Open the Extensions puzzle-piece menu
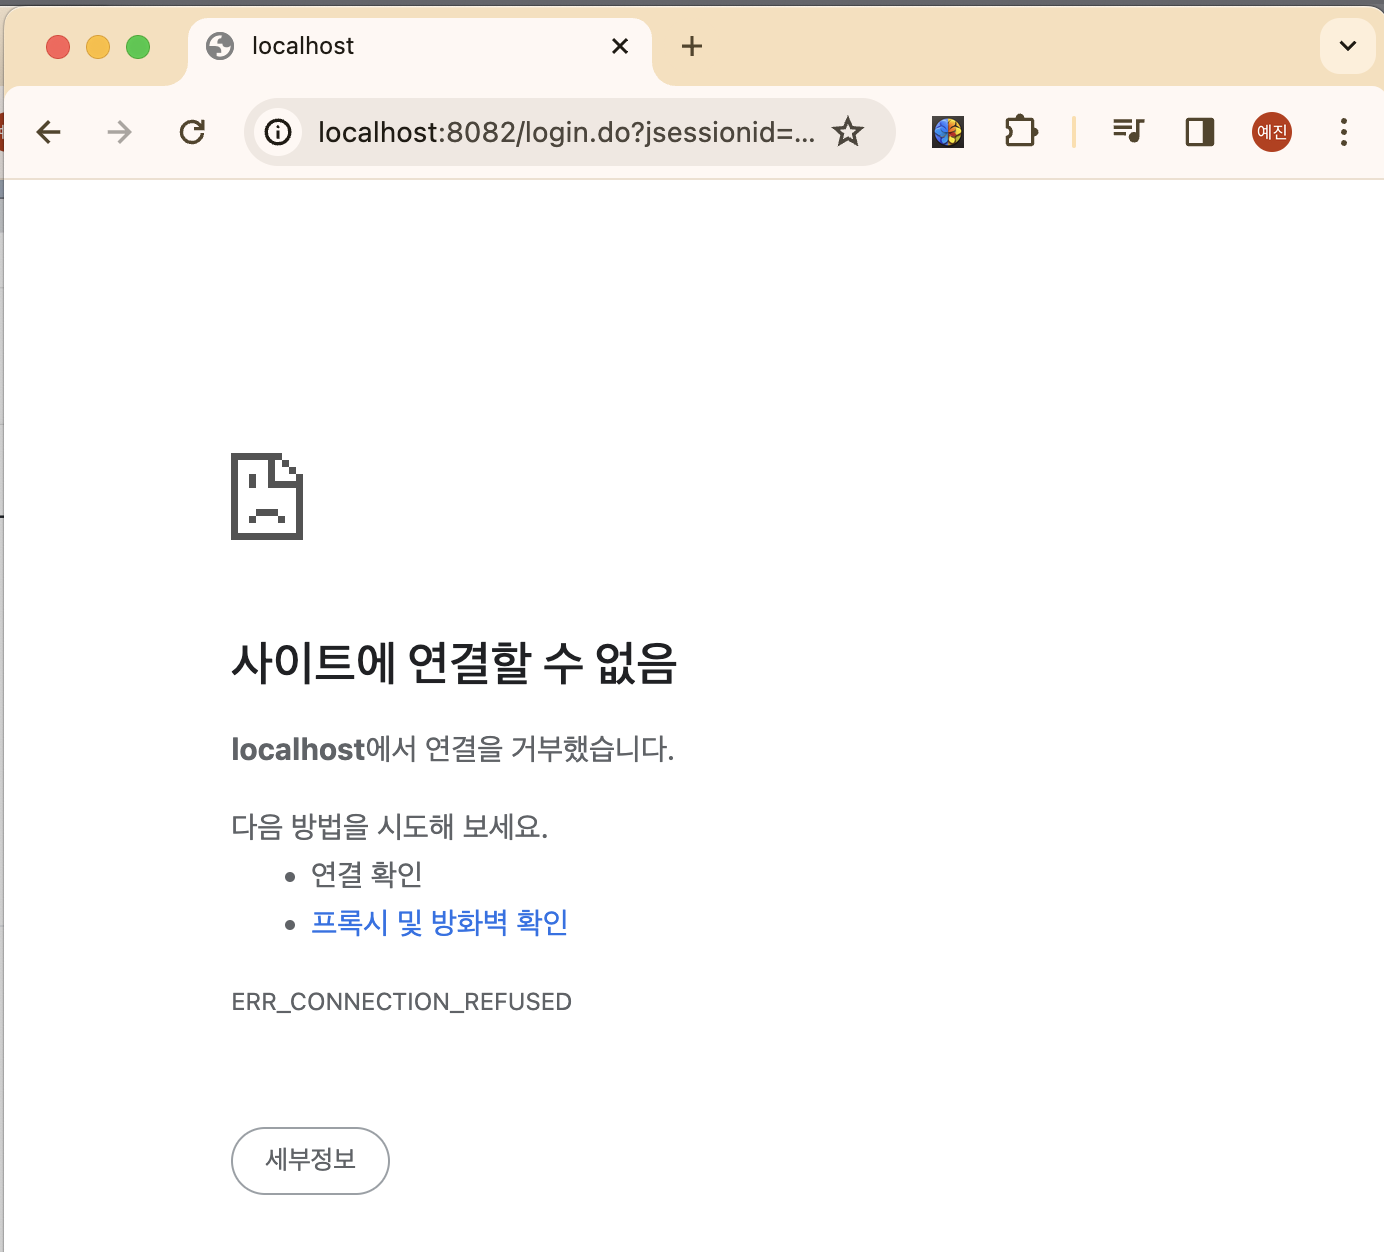 [x=1021, y=132]
